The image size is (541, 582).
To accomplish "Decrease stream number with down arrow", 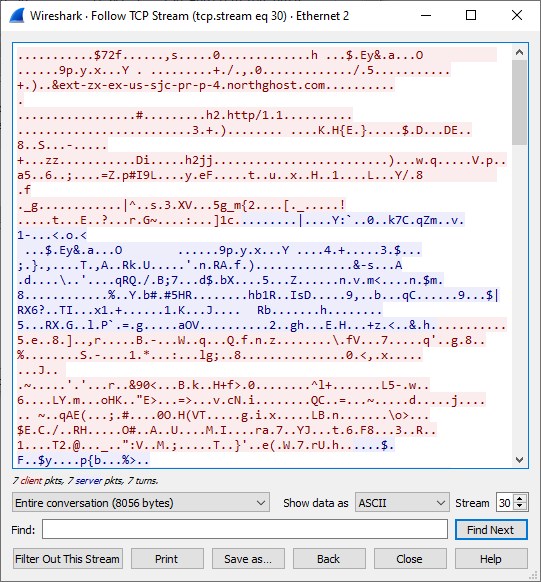I will [520, 507].
